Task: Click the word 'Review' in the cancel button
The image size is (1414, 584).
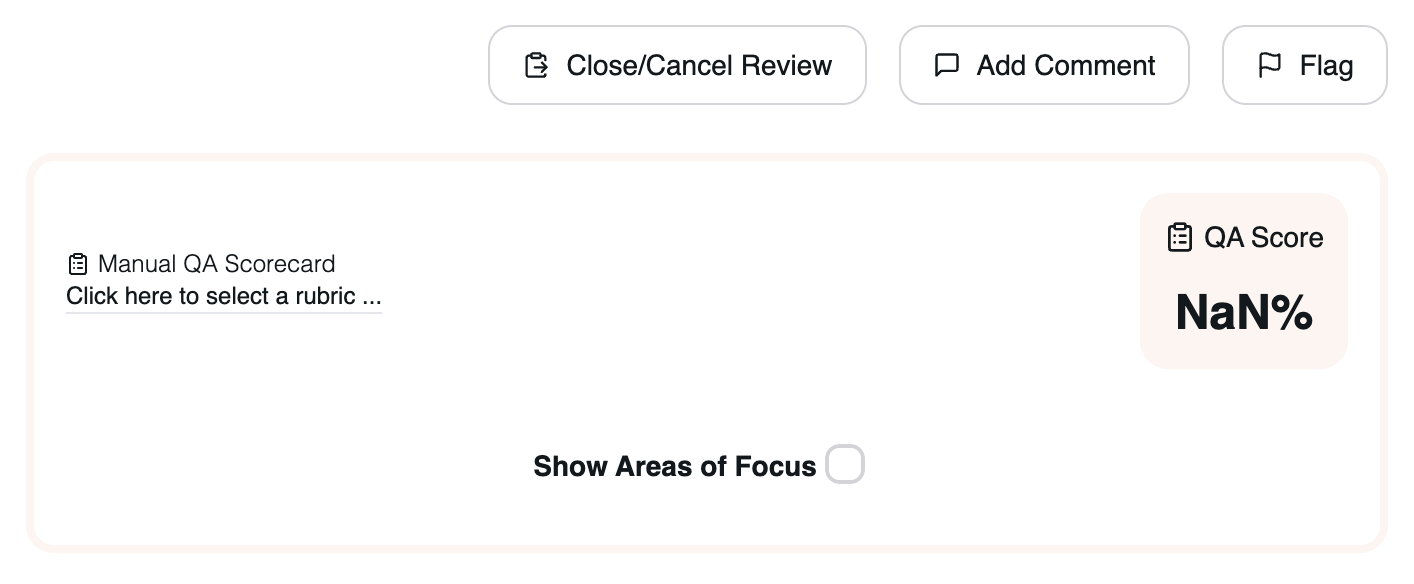Action: (x=786, y=66)
